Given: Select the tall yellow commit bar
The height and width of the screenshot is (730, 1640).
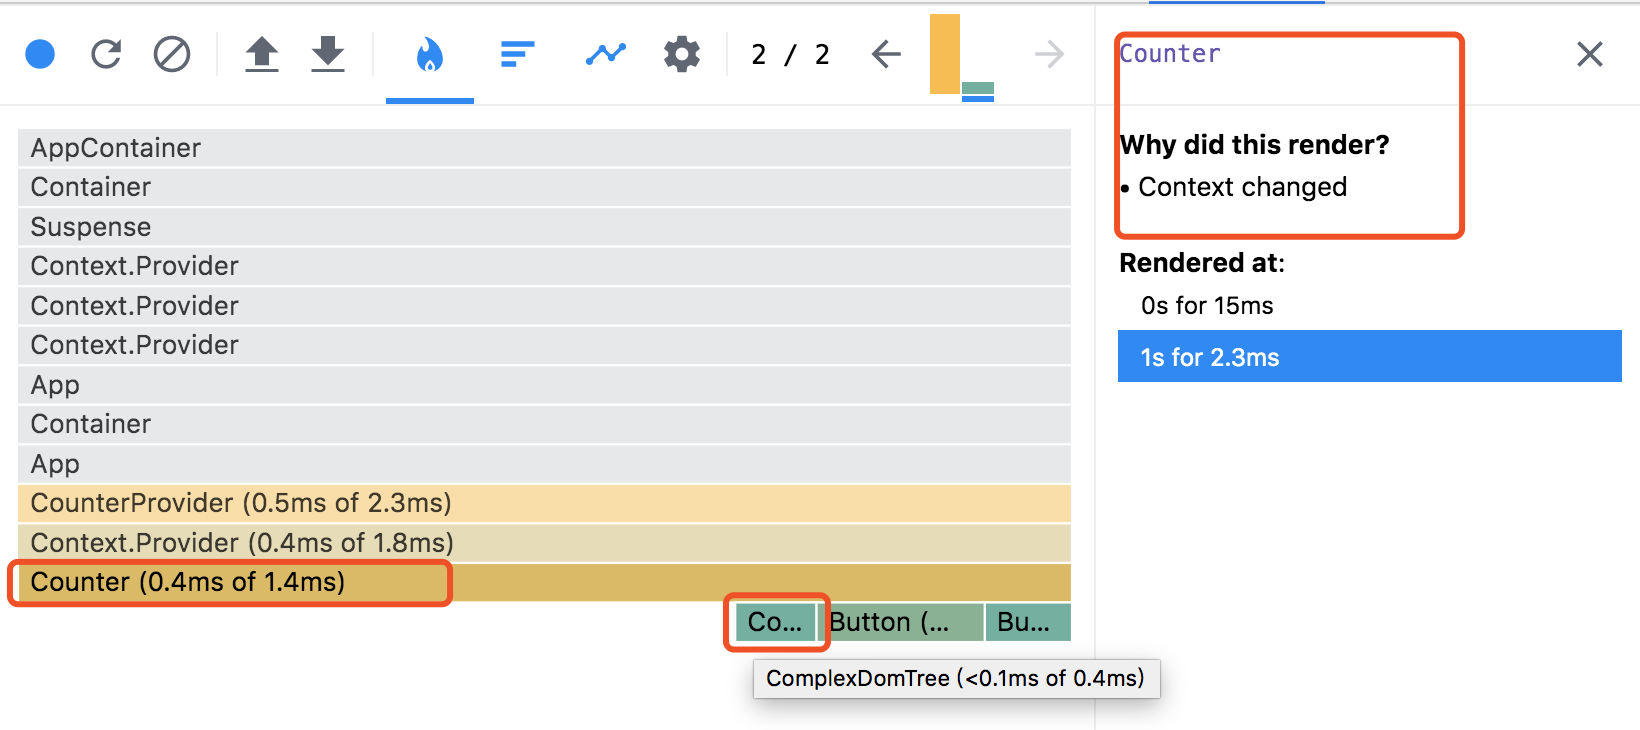Looking at the screenshot, I should pyautogui.click(x=945, y=54).
